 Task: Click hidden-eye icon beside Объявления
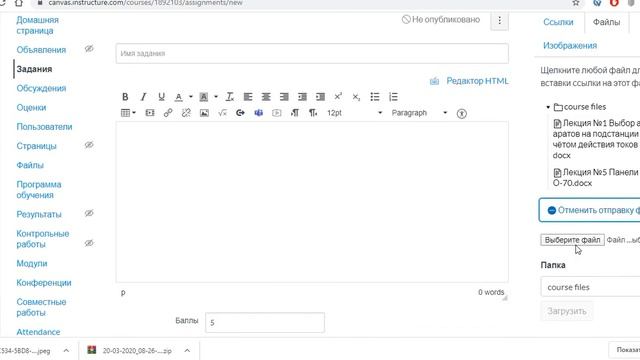coord(89,49)
